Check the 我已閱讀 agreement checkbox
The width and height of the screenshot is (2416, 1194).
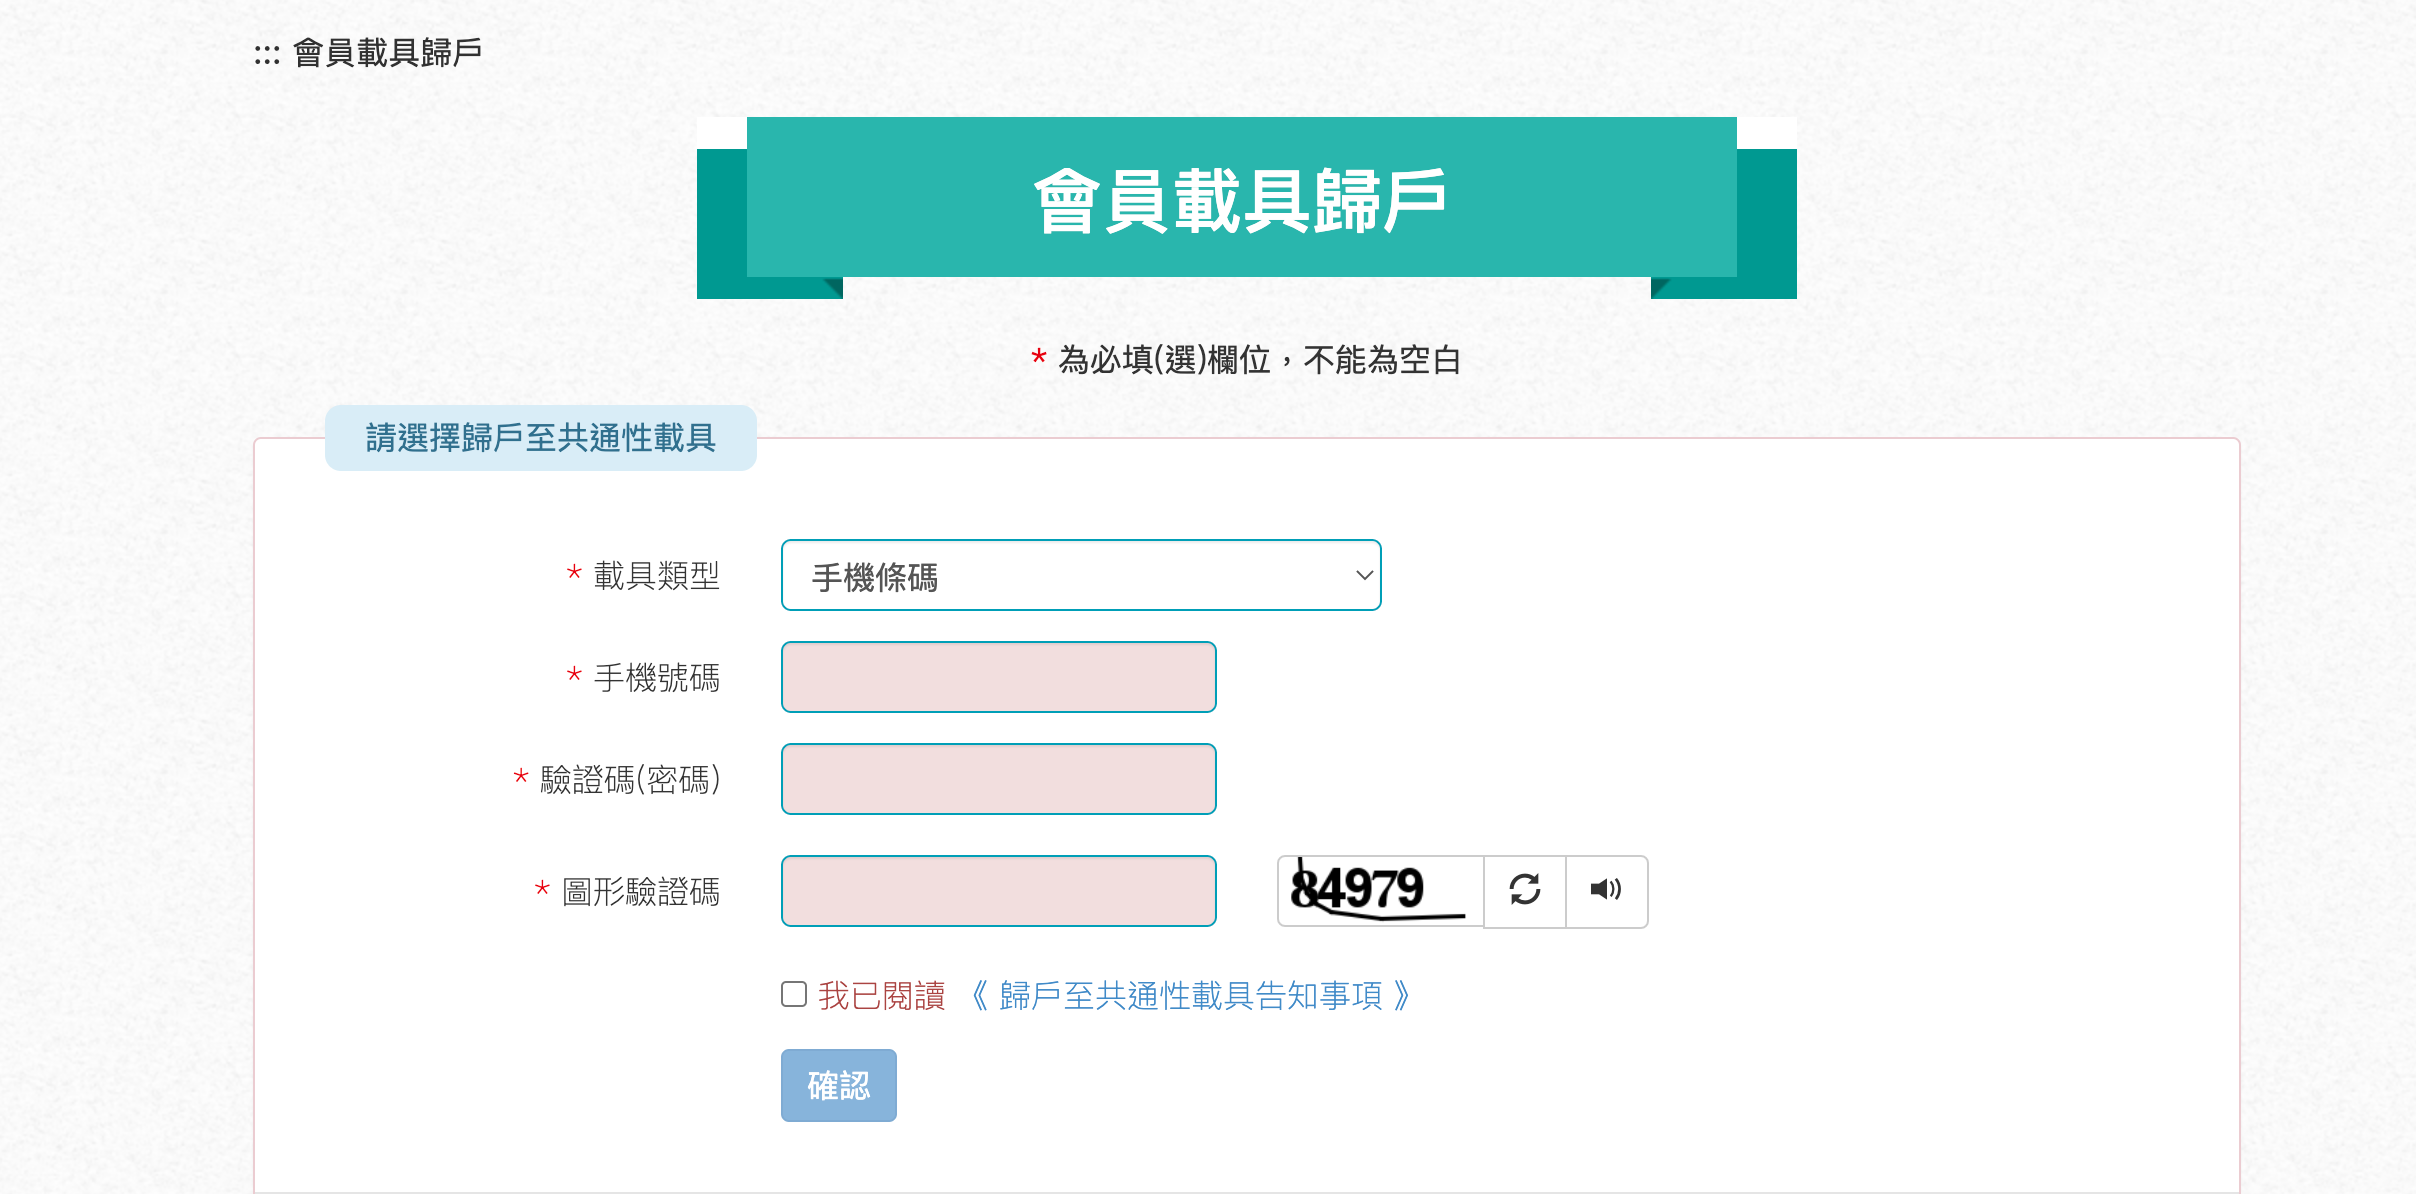point(794,994)
